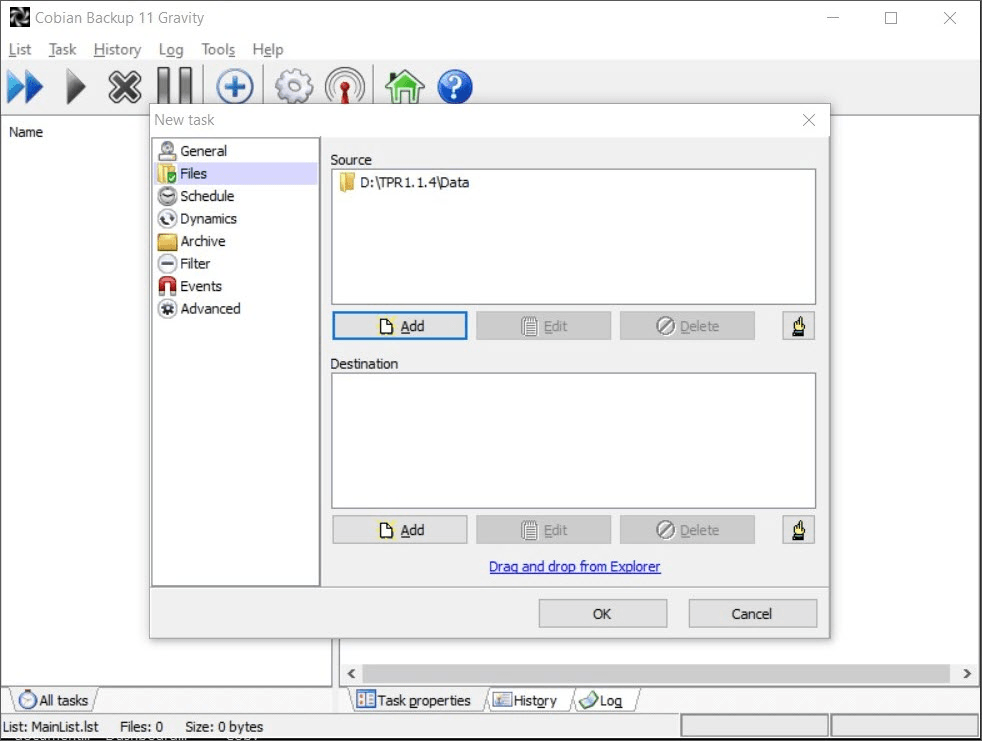Click the hand icon beside Source Delete
The image size is (982, 741).
[x=799, y=326]
